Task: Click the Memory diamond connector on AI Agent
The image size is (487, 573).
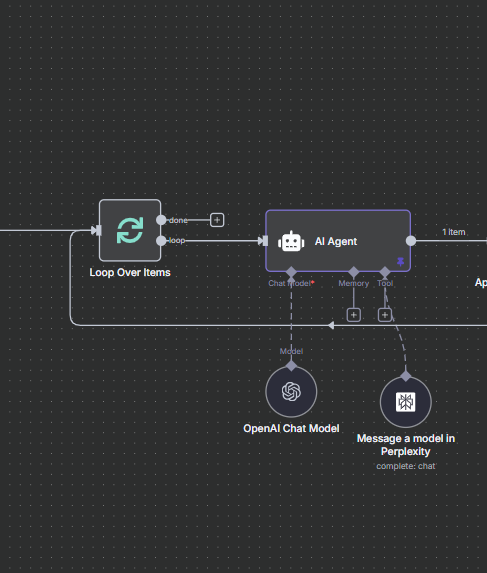Action: [354, 272]
